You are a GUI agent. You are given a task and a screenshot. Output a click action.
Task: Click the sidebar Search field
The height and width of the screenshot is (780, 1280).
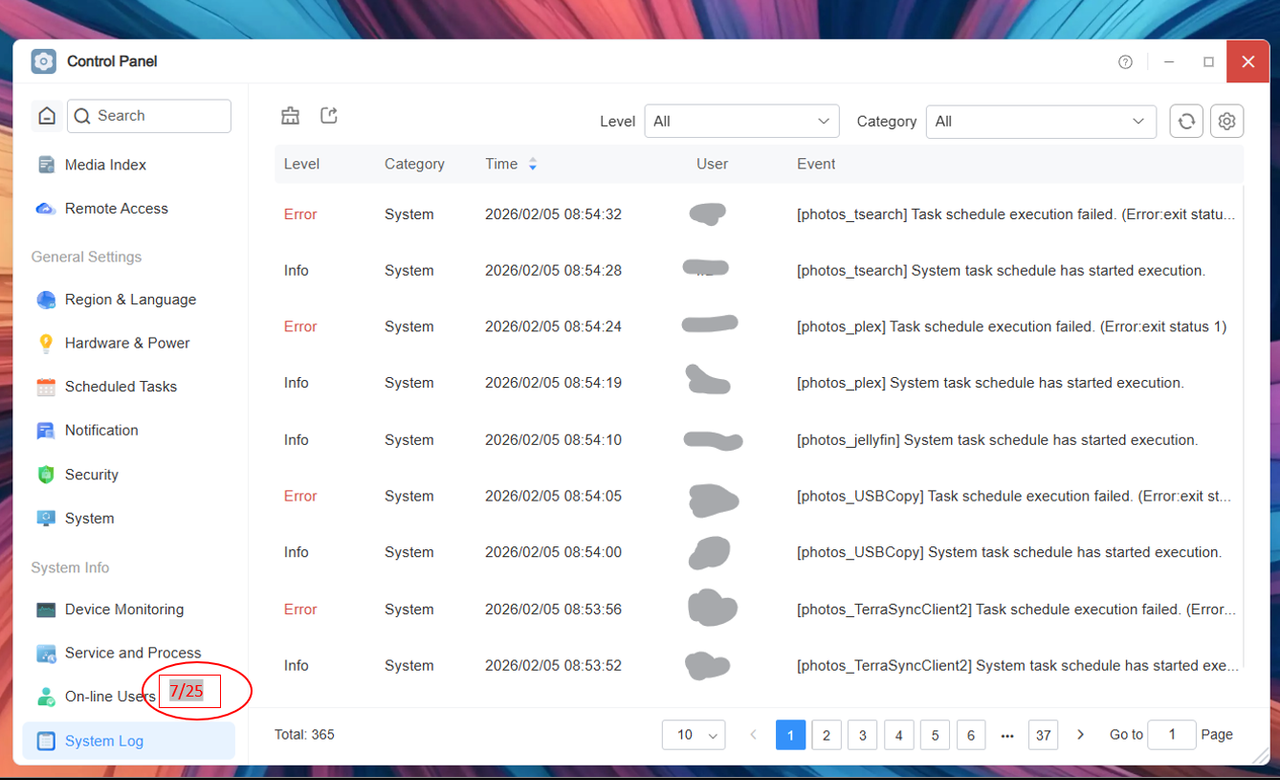click(x=149, y=116)
